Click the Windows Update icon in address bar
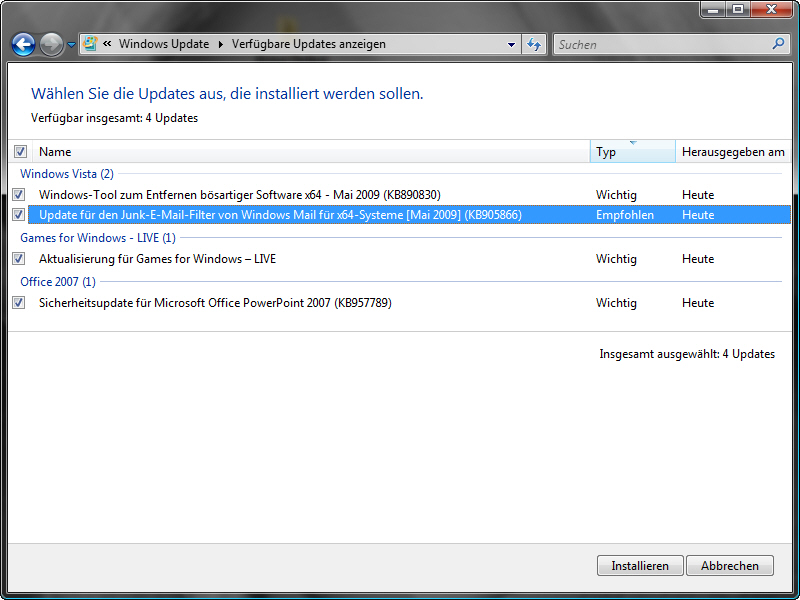Screen dimensions: 800x600 point(90,44)
